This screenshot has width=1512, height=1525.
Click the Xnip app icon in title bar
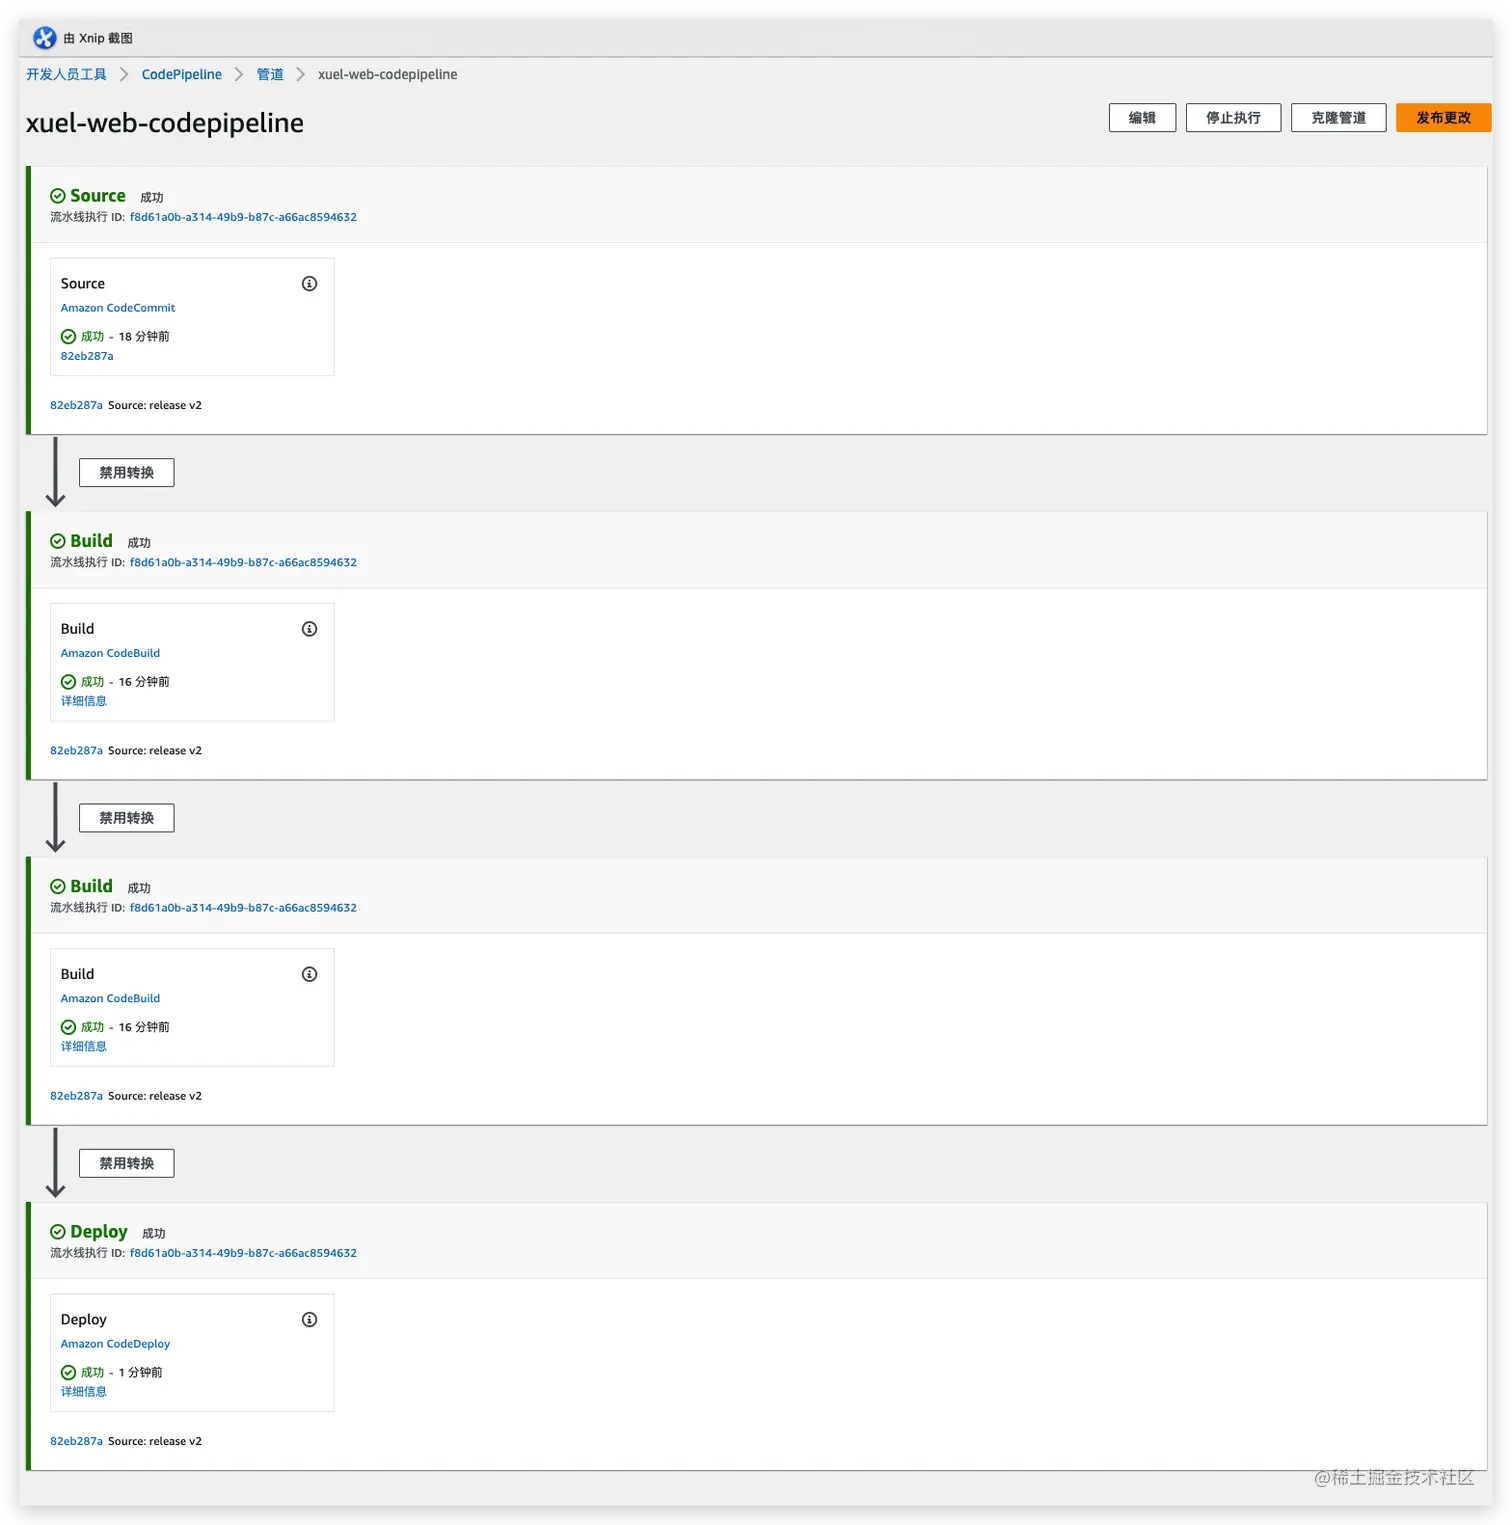coord(45,38)
